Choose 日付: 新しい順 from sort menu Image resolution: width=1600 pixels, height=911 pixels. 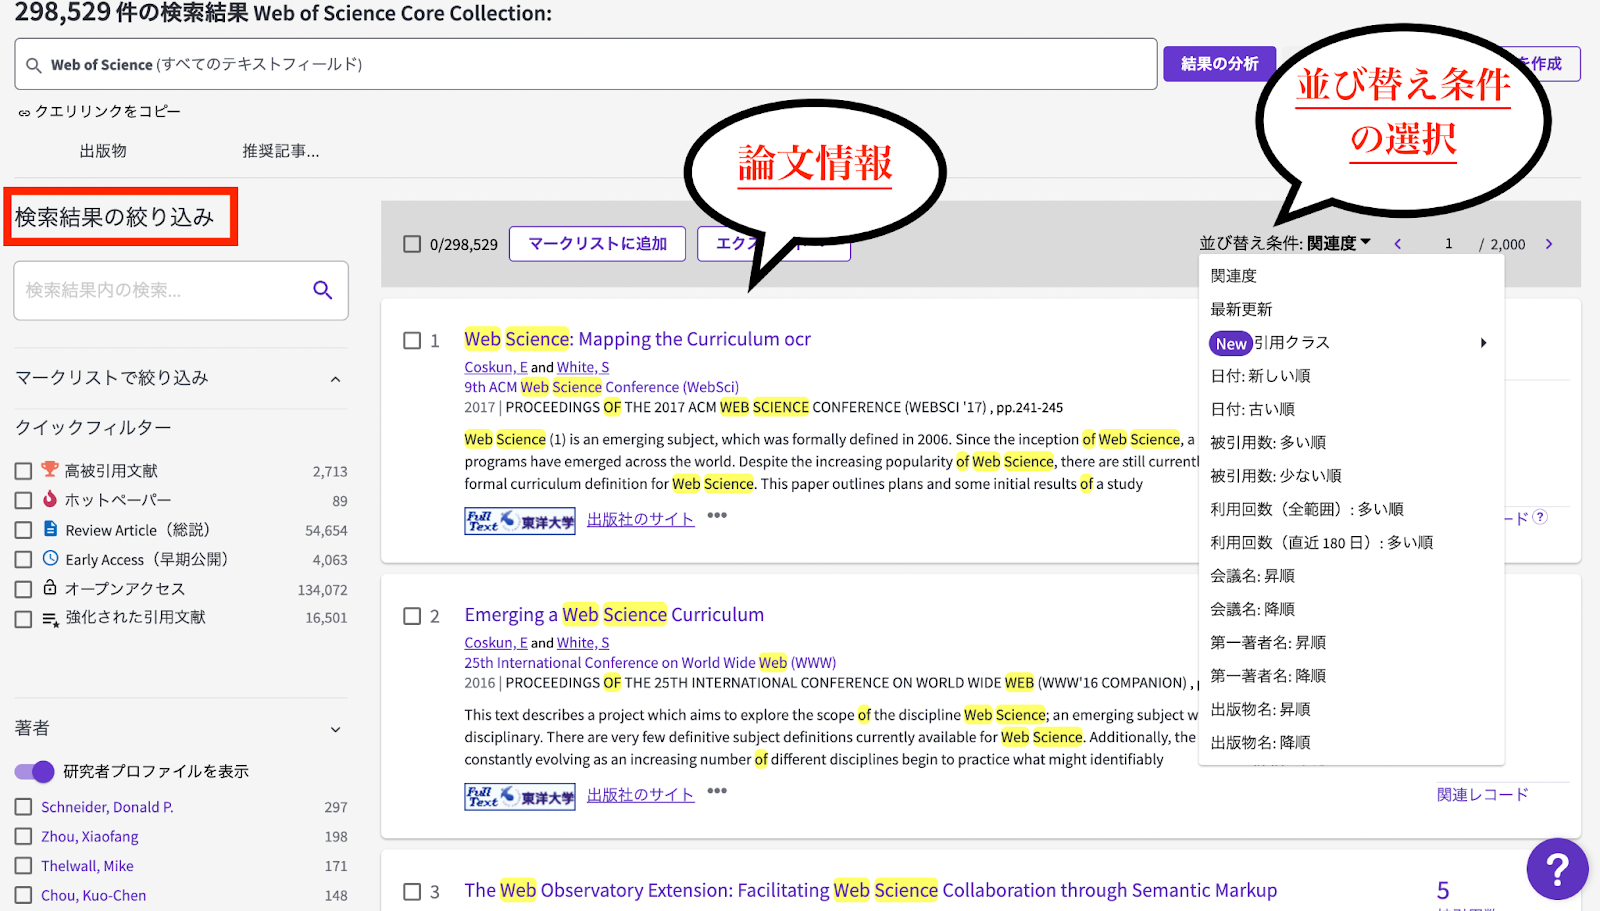pos(1260,376)
